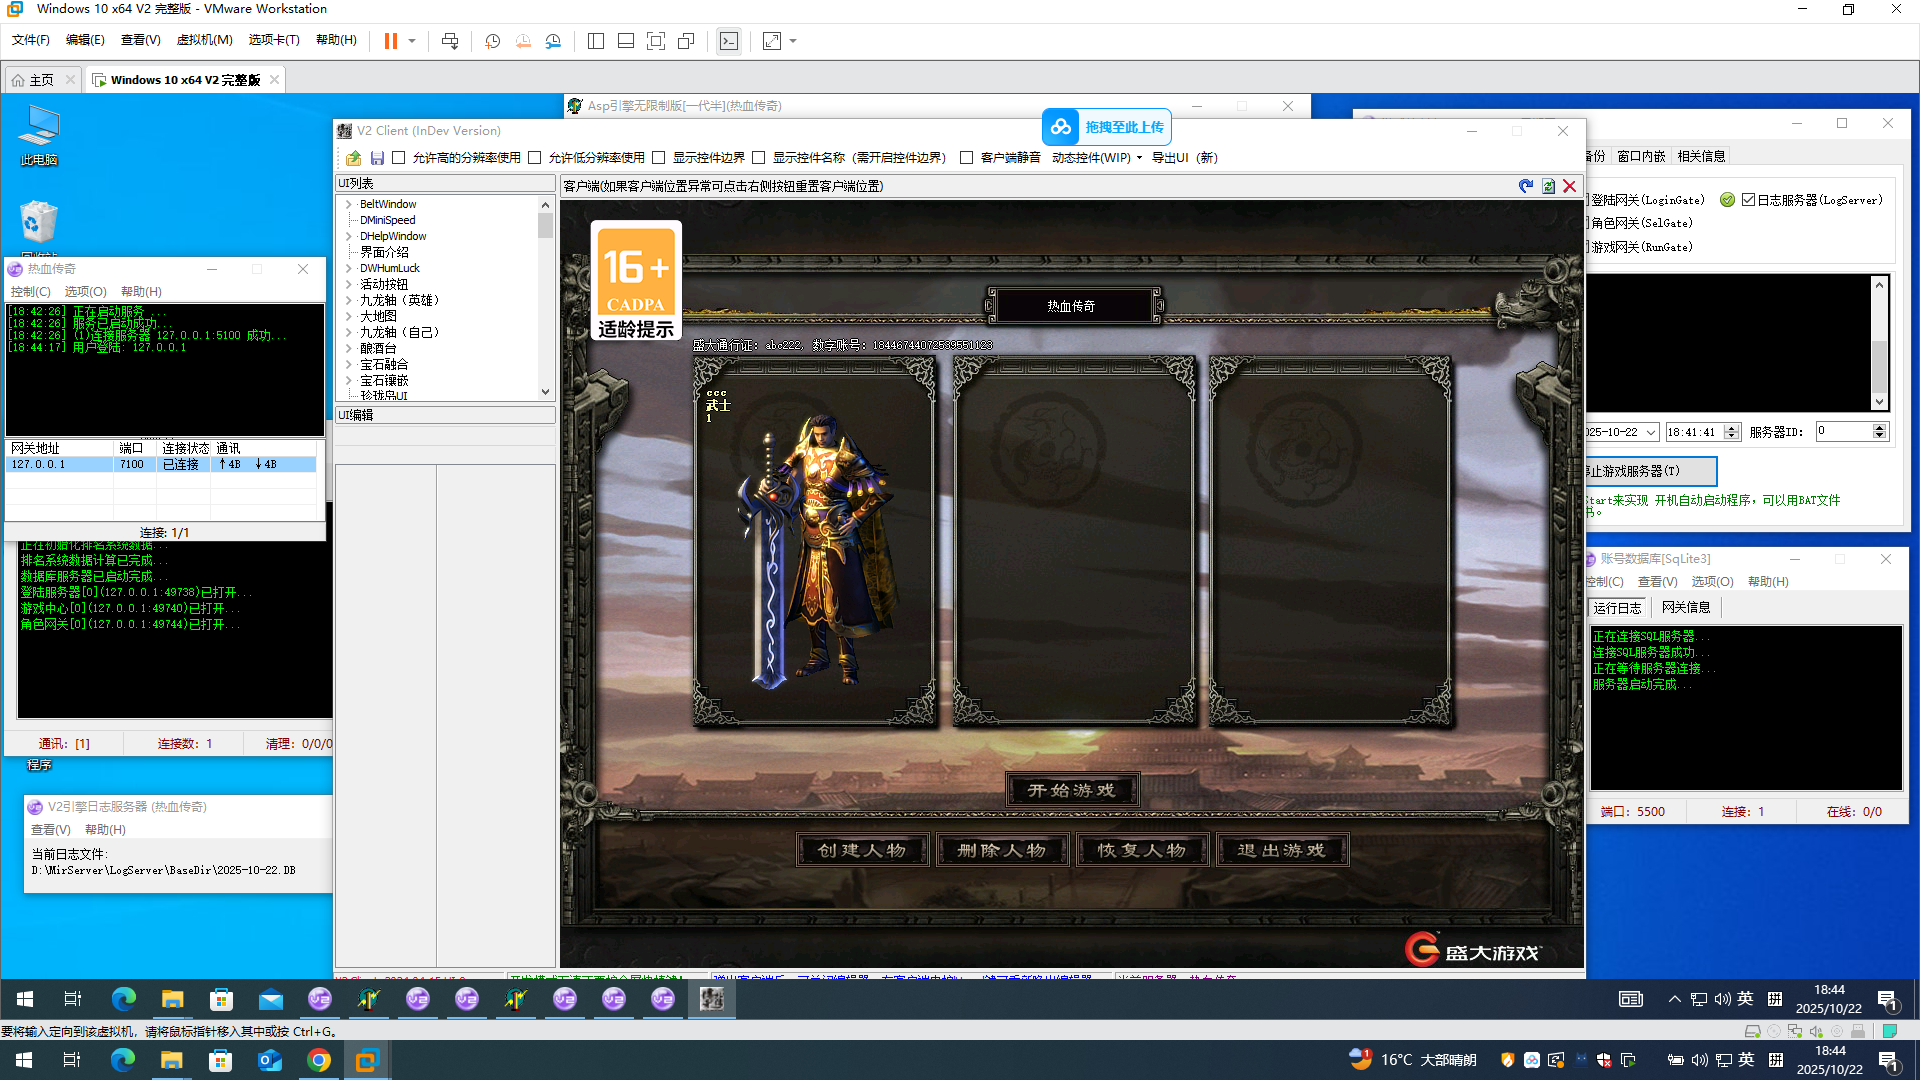
Task: Switch to 网关信息 tab
Action: point(1685,607)
